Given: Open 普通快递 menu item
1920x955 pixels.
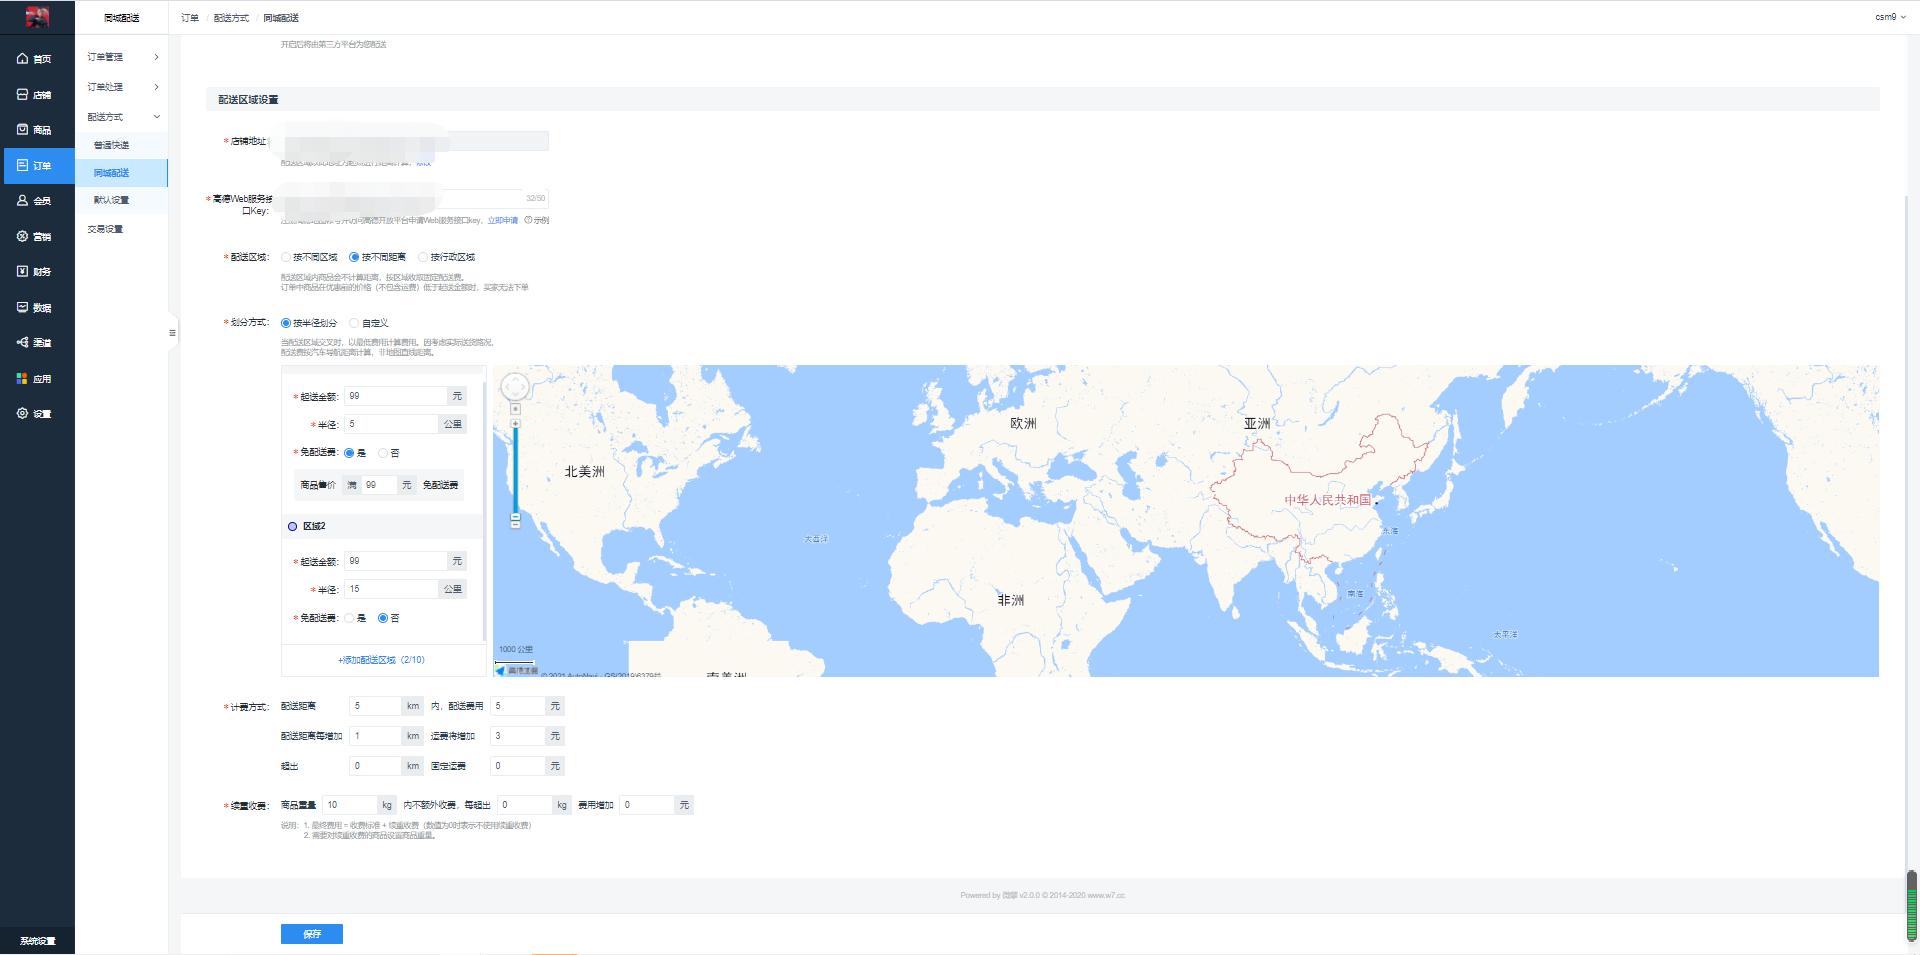Looking at the screenshot, I should [x=122, y=145].
